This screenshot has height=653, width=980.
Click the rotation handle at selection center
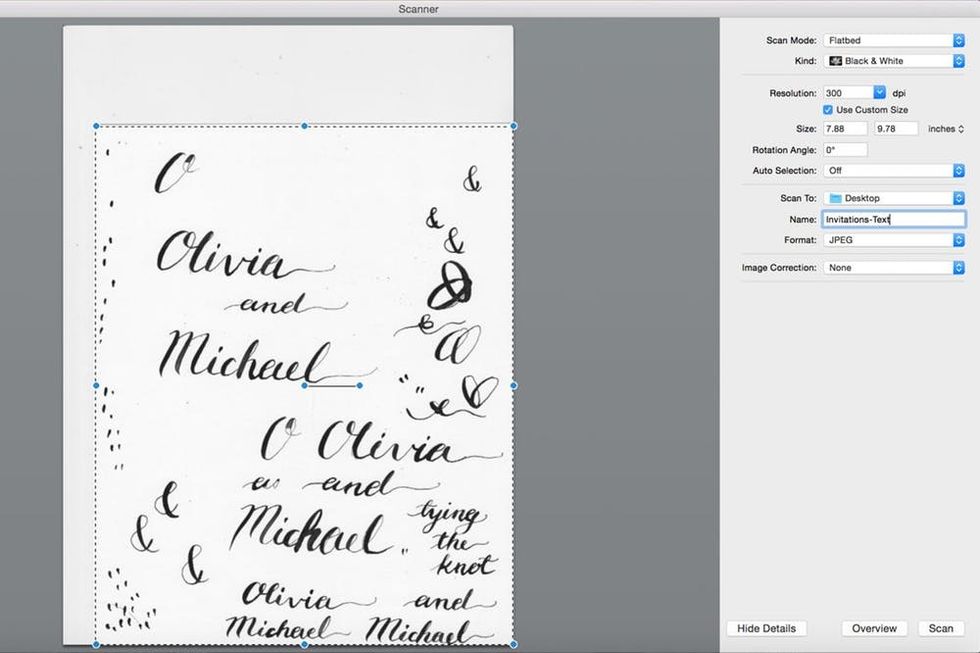(359, 385)
